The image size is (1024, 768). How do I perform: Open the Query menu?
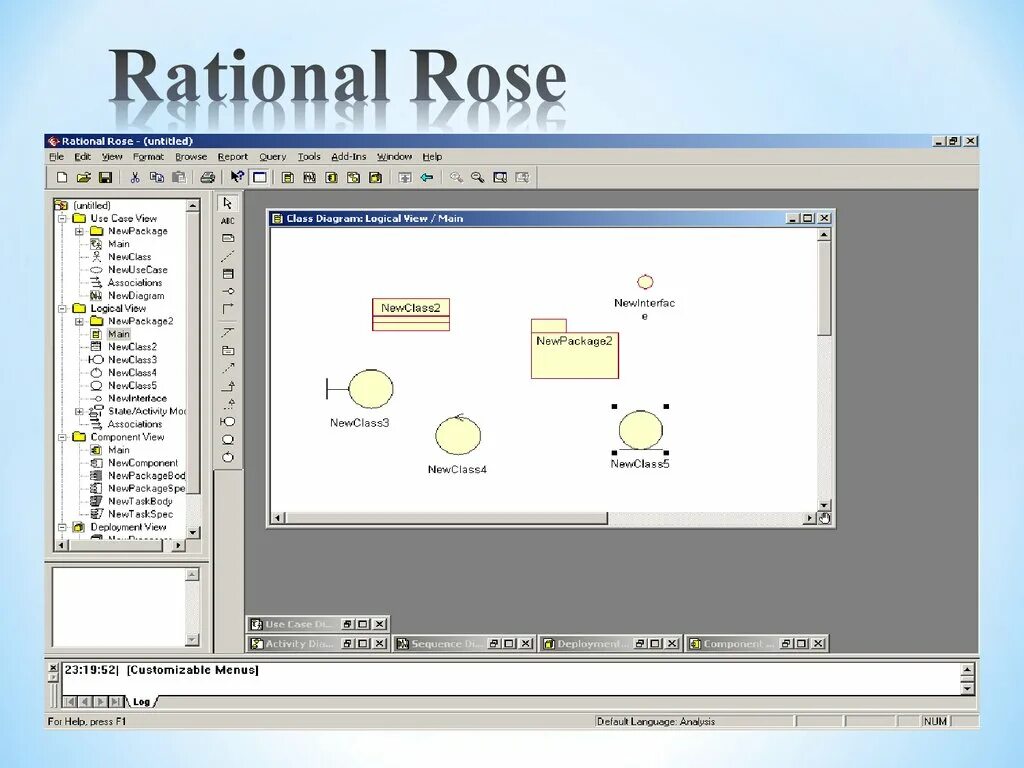[272, 157]
